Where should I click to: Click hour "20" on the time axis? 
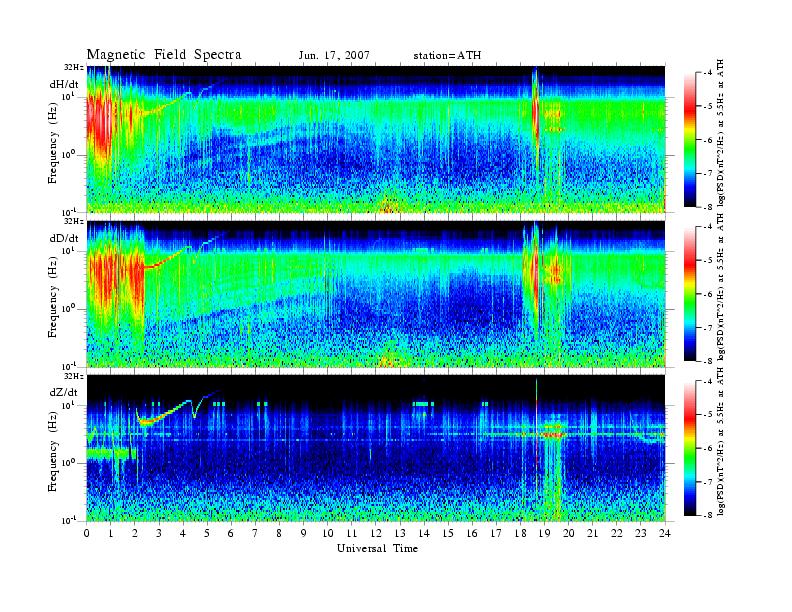[x=569, y=533]
